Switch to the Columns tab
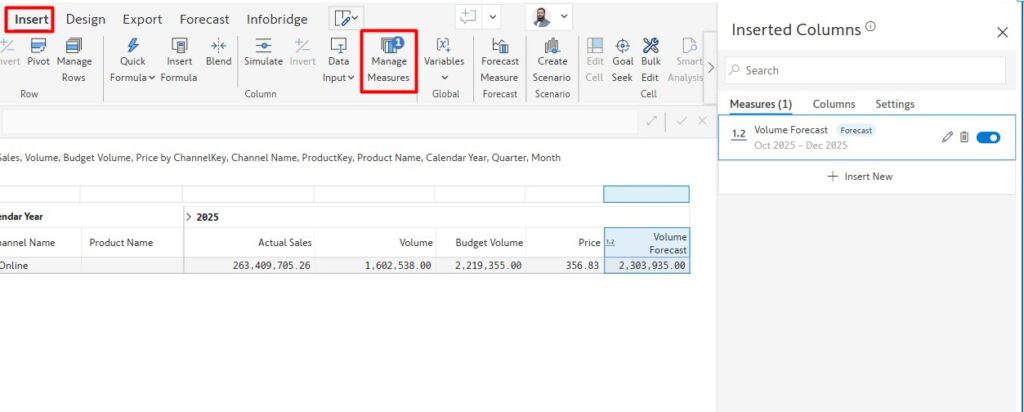Image resolution: width=1024 pixels, height=412 pixels. coord(833,104)
